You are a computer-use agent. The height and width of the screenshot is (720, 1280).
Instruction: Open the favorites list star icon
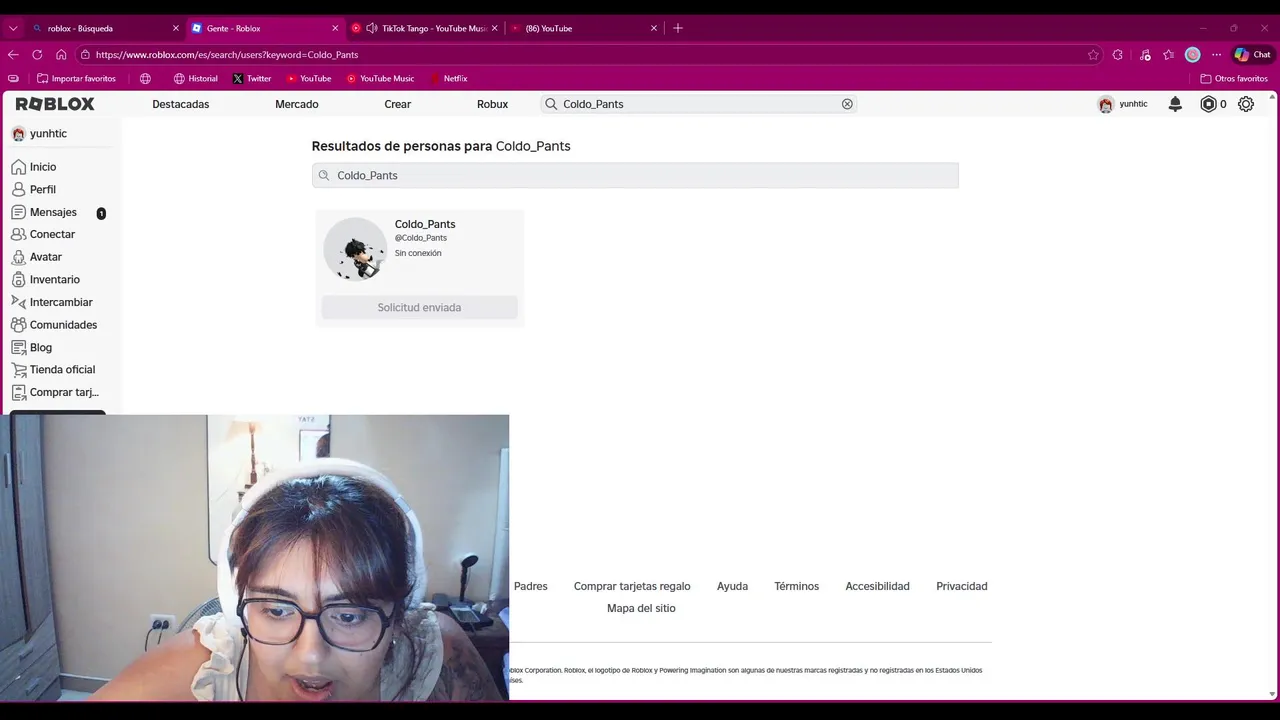point(1168,55)
